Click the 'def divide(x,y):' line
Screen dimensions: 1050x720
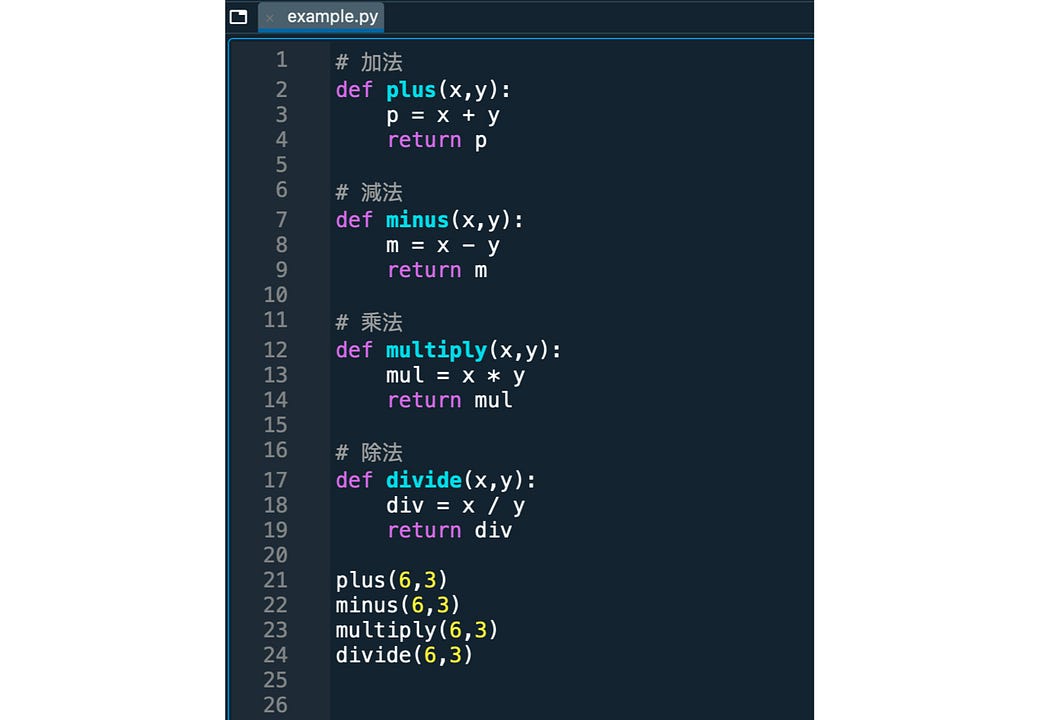click(x=436, y=480)
